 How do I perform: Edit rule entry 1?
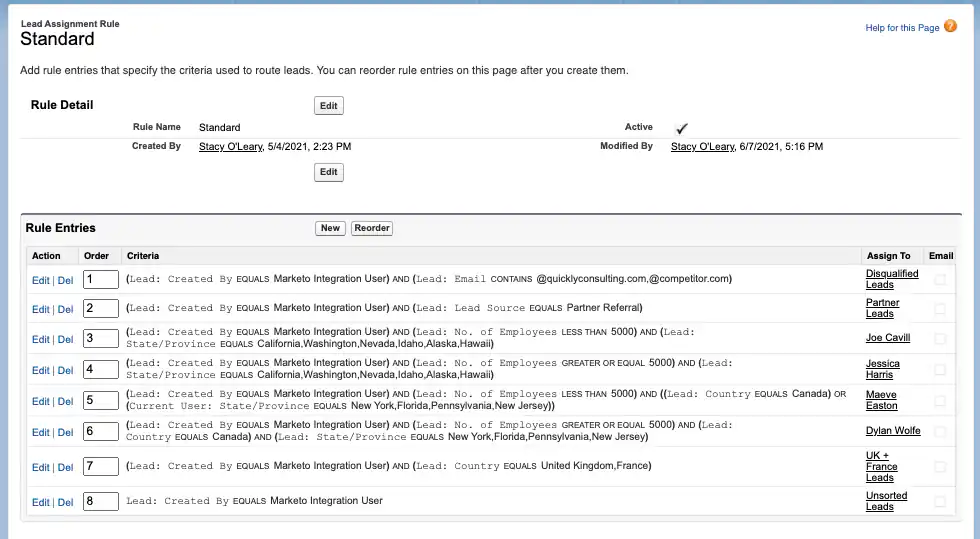point(41,280)
